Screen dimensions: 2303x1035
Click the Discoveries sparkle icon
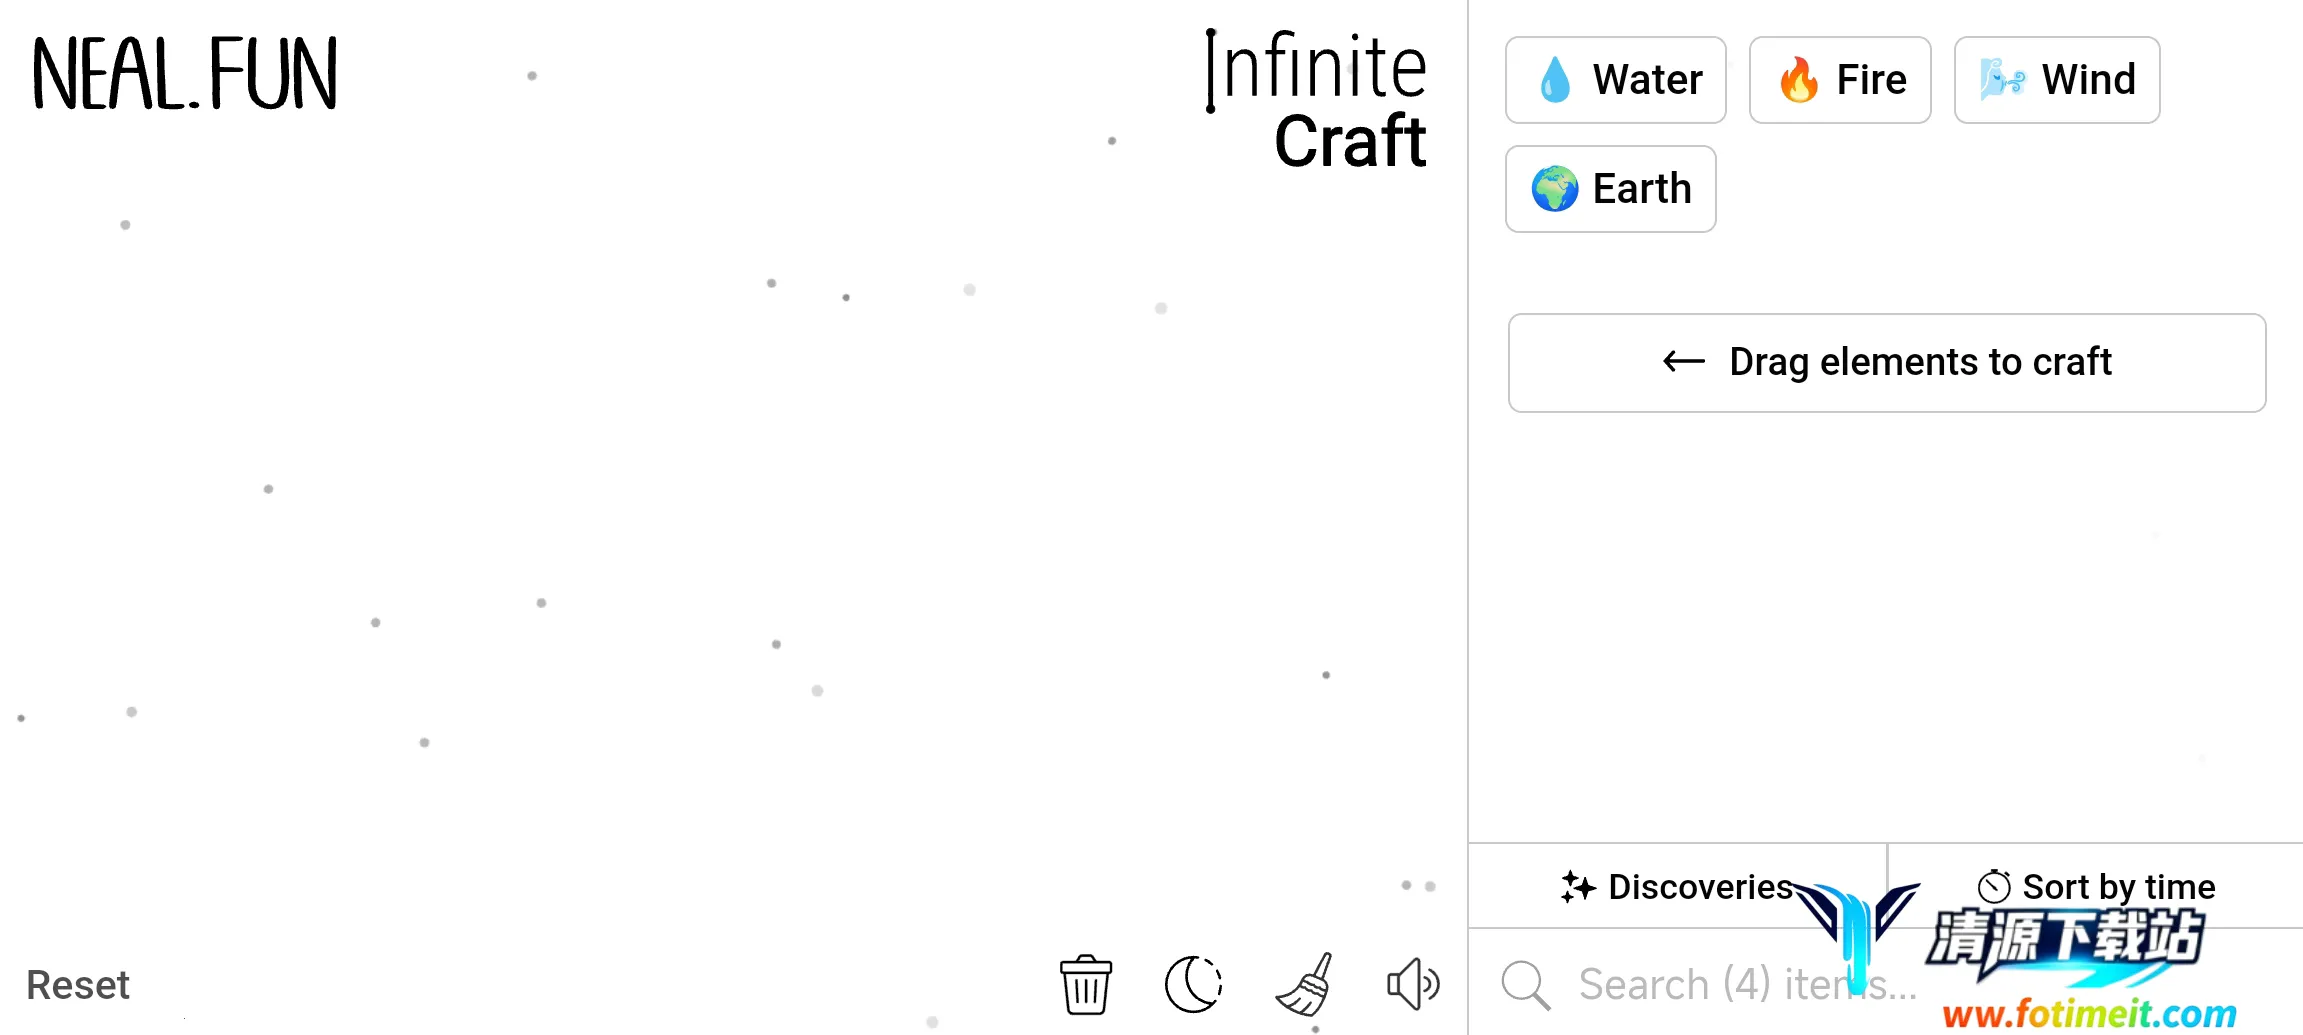[x=1578, y=887]
